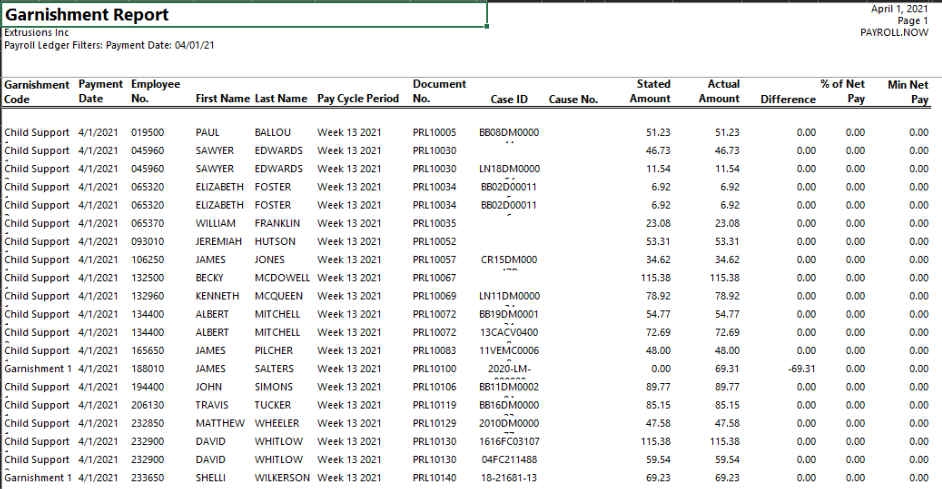Click the last name WILKERSON
This screenshot has height=489, width=942.
point(282,478)
